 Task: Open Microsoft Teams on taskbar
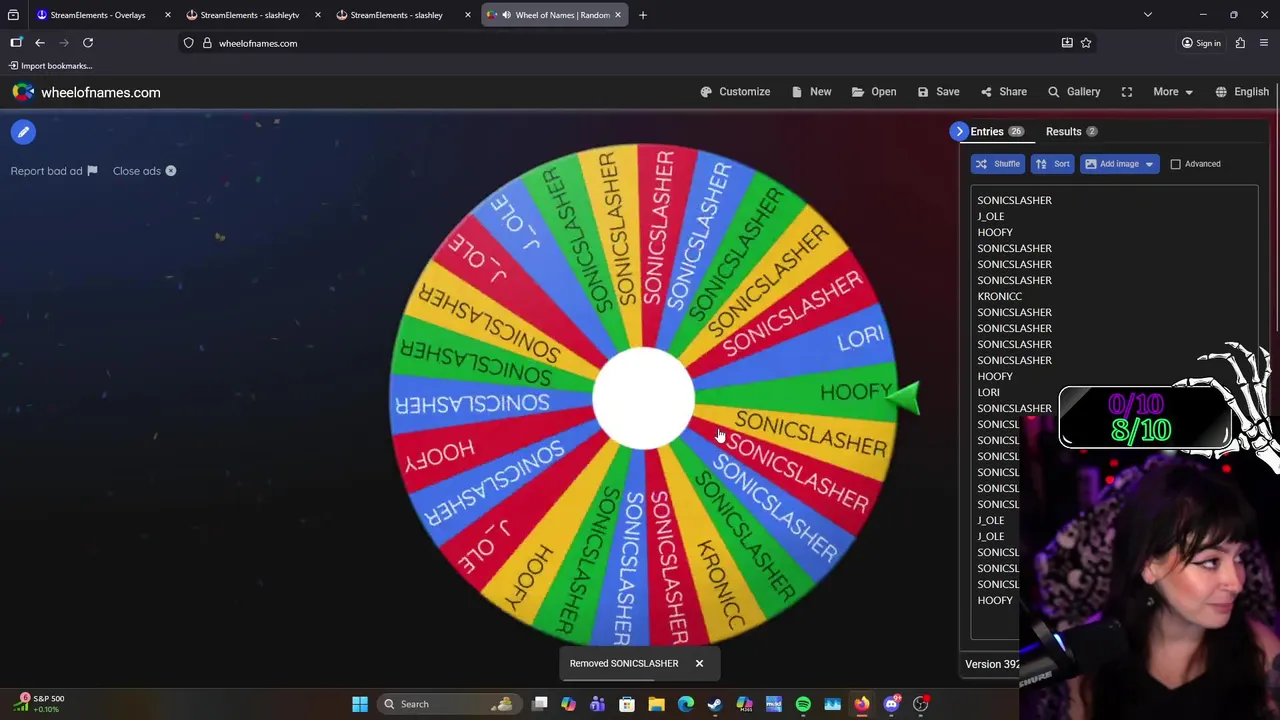(598, 704)
